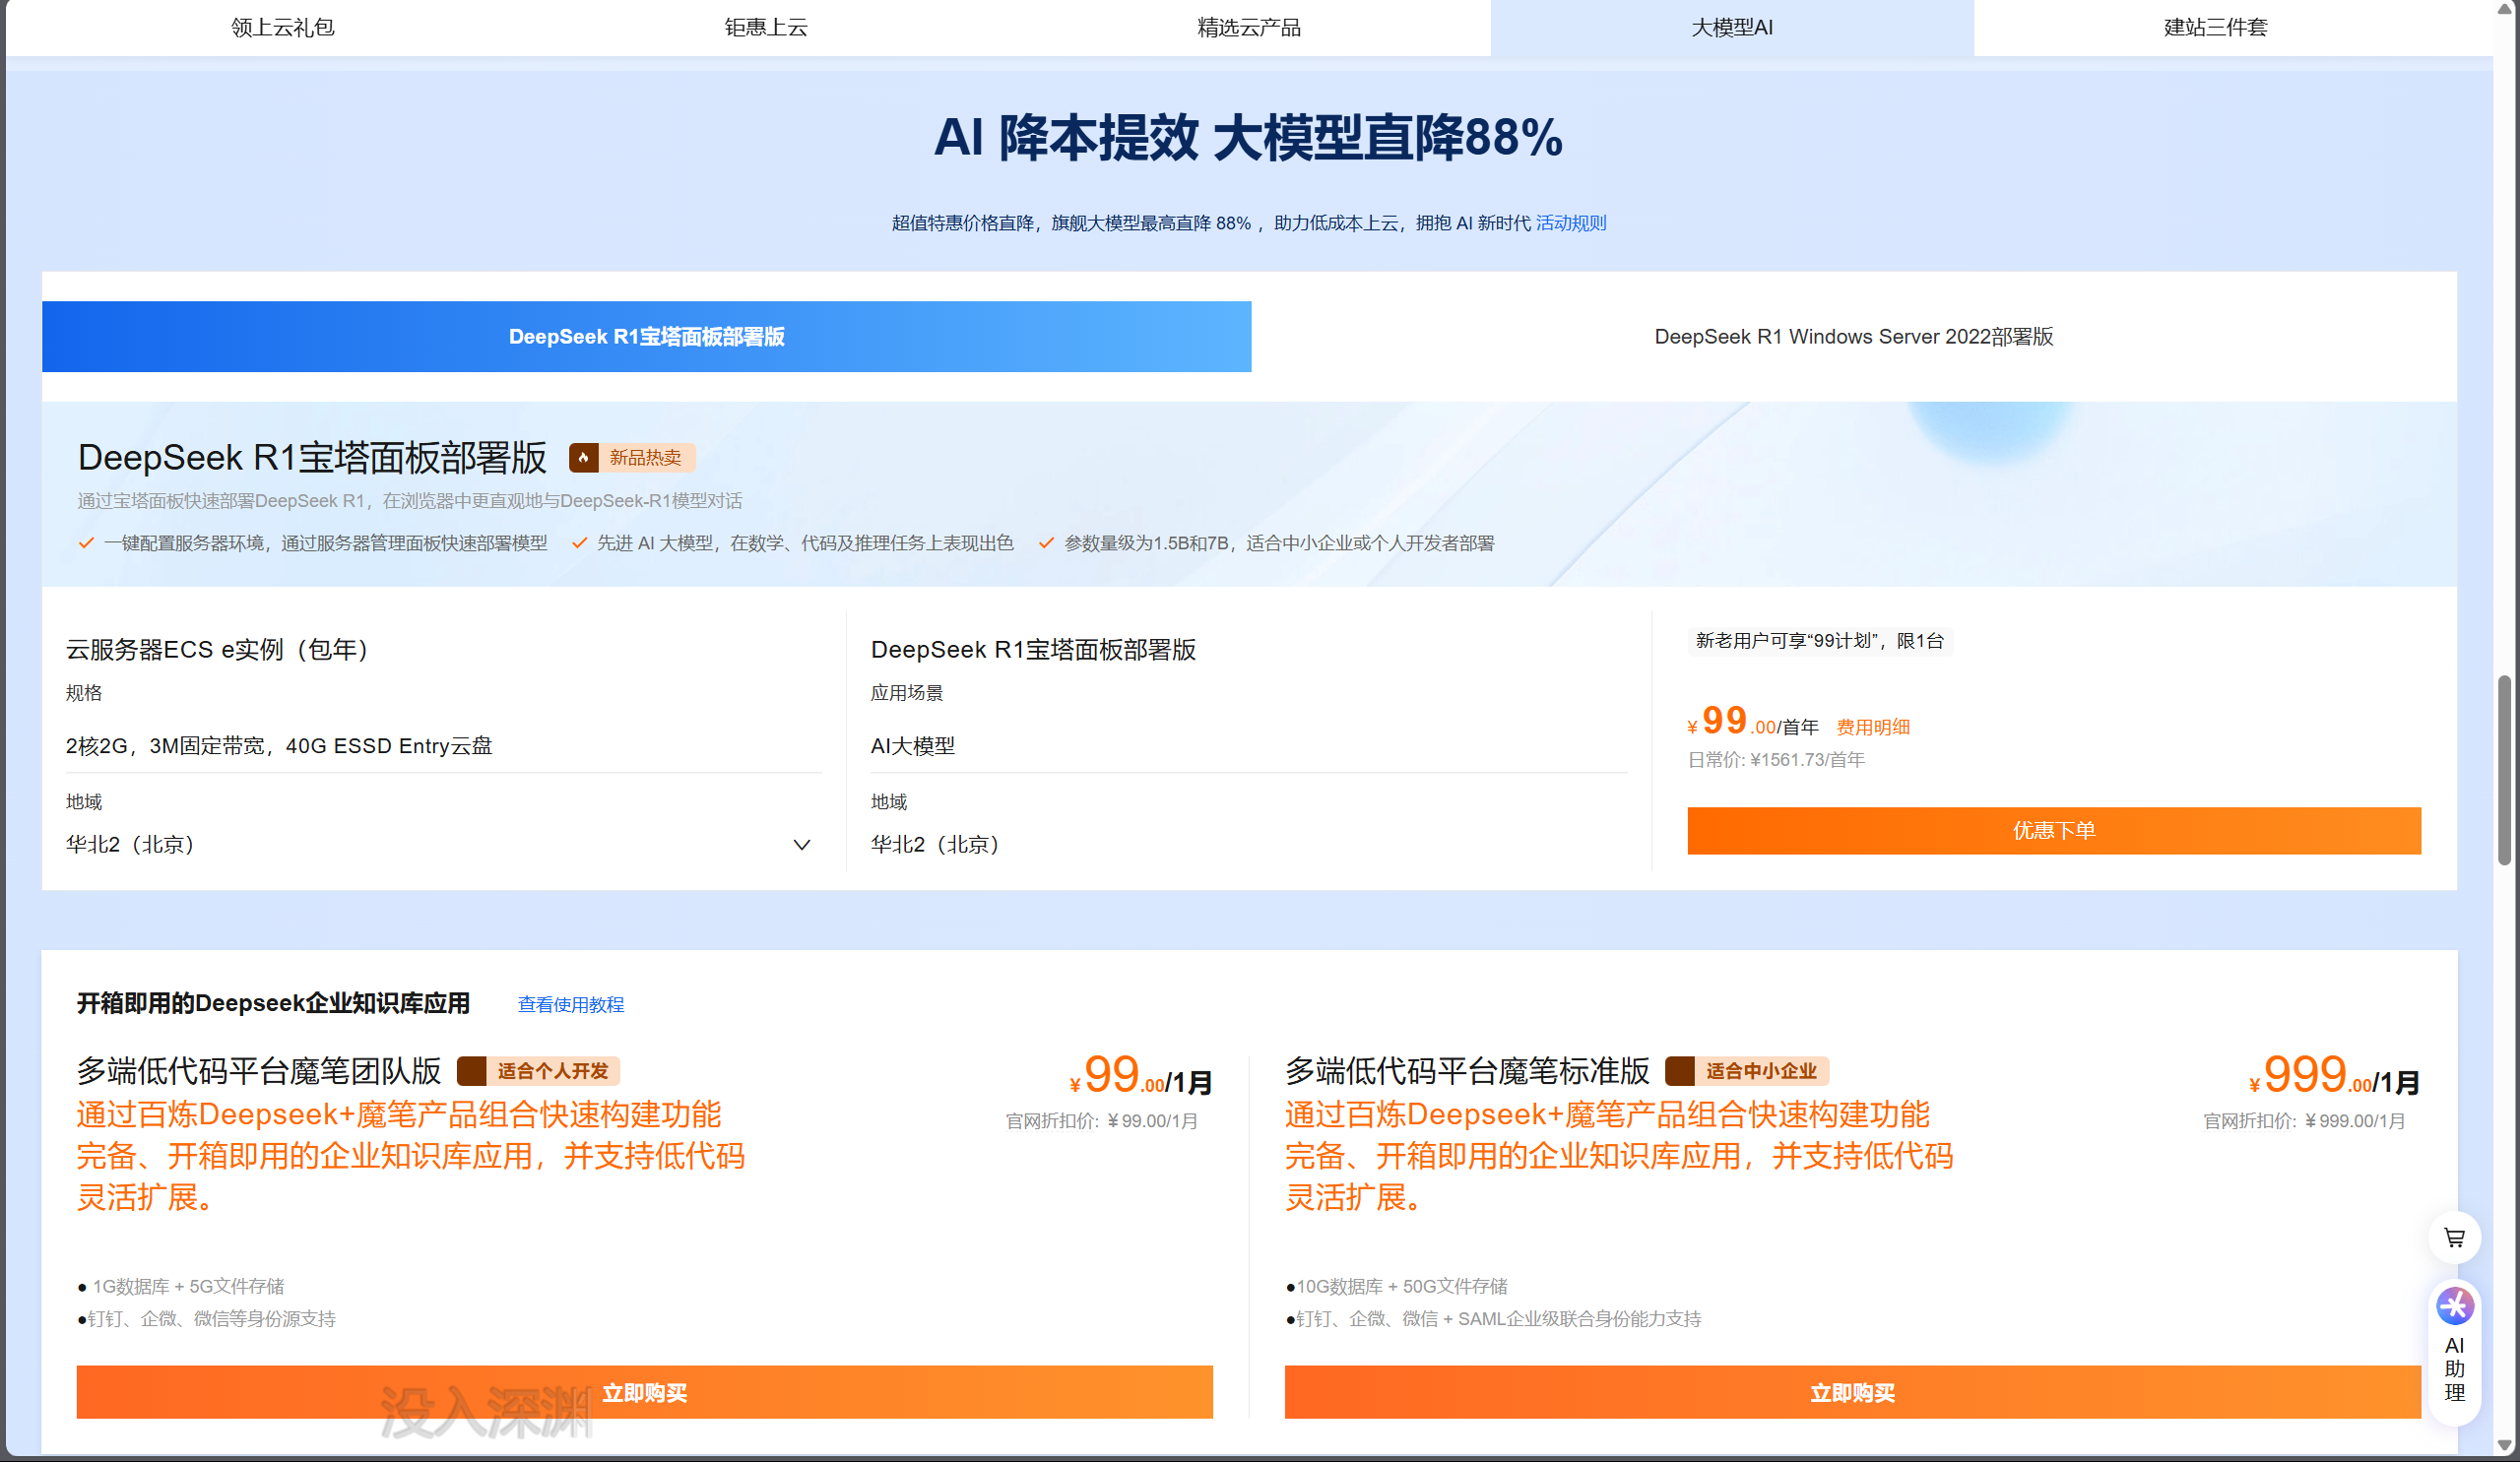Open the 活动规则 link
Image resolution: width=2520 pixels, height=1462 pixels.
pyautogui.click(x=1571, y=222)
